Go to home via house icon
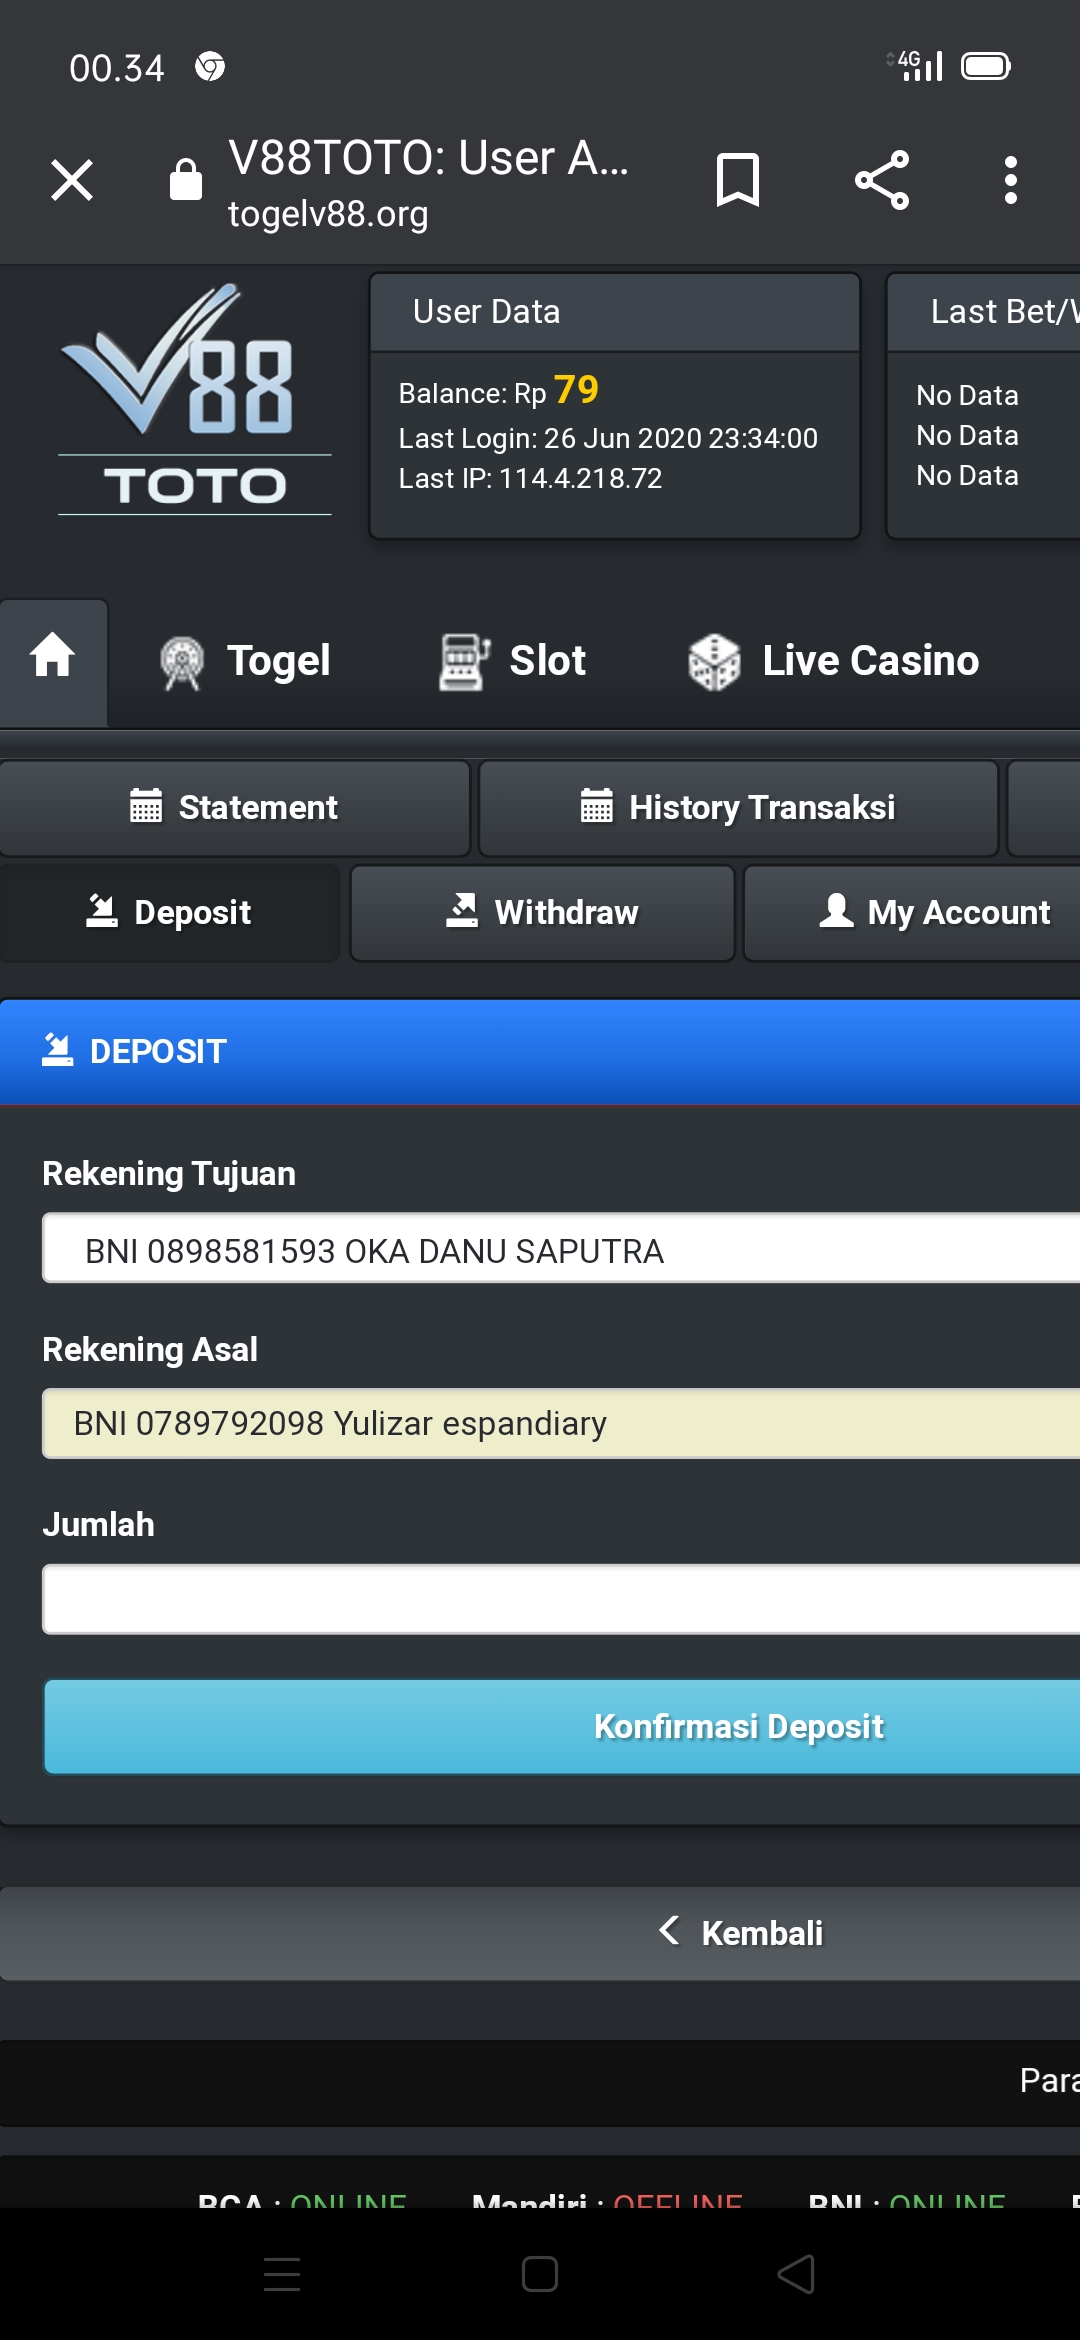The height and width of the screenshot is (2340, 1080). tap(53, 658)
